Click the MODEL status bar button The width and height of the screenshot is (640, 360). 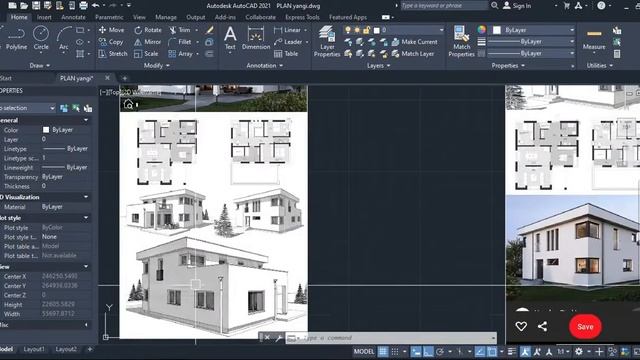(x=364, y=351)
